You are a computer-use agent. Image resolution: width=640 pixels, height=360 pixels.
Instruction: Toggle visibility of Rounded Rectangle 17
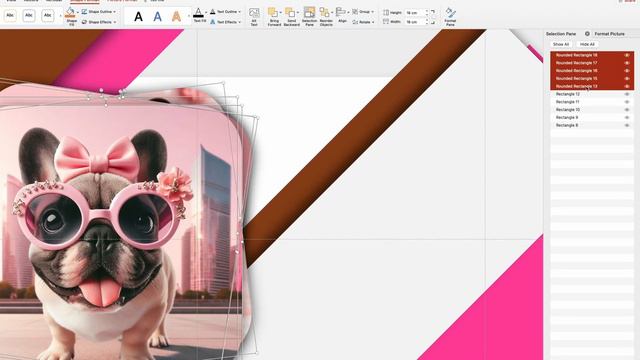coord(627,63)
